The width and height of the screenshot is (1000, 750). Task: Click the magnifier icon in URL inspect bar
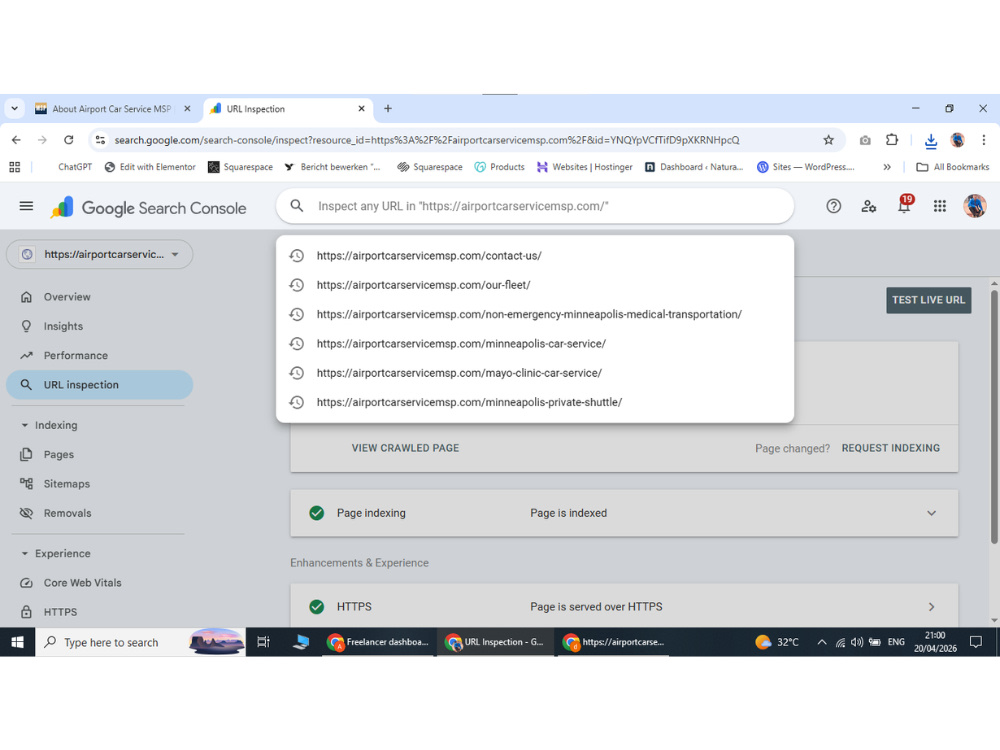pos(297,206)
